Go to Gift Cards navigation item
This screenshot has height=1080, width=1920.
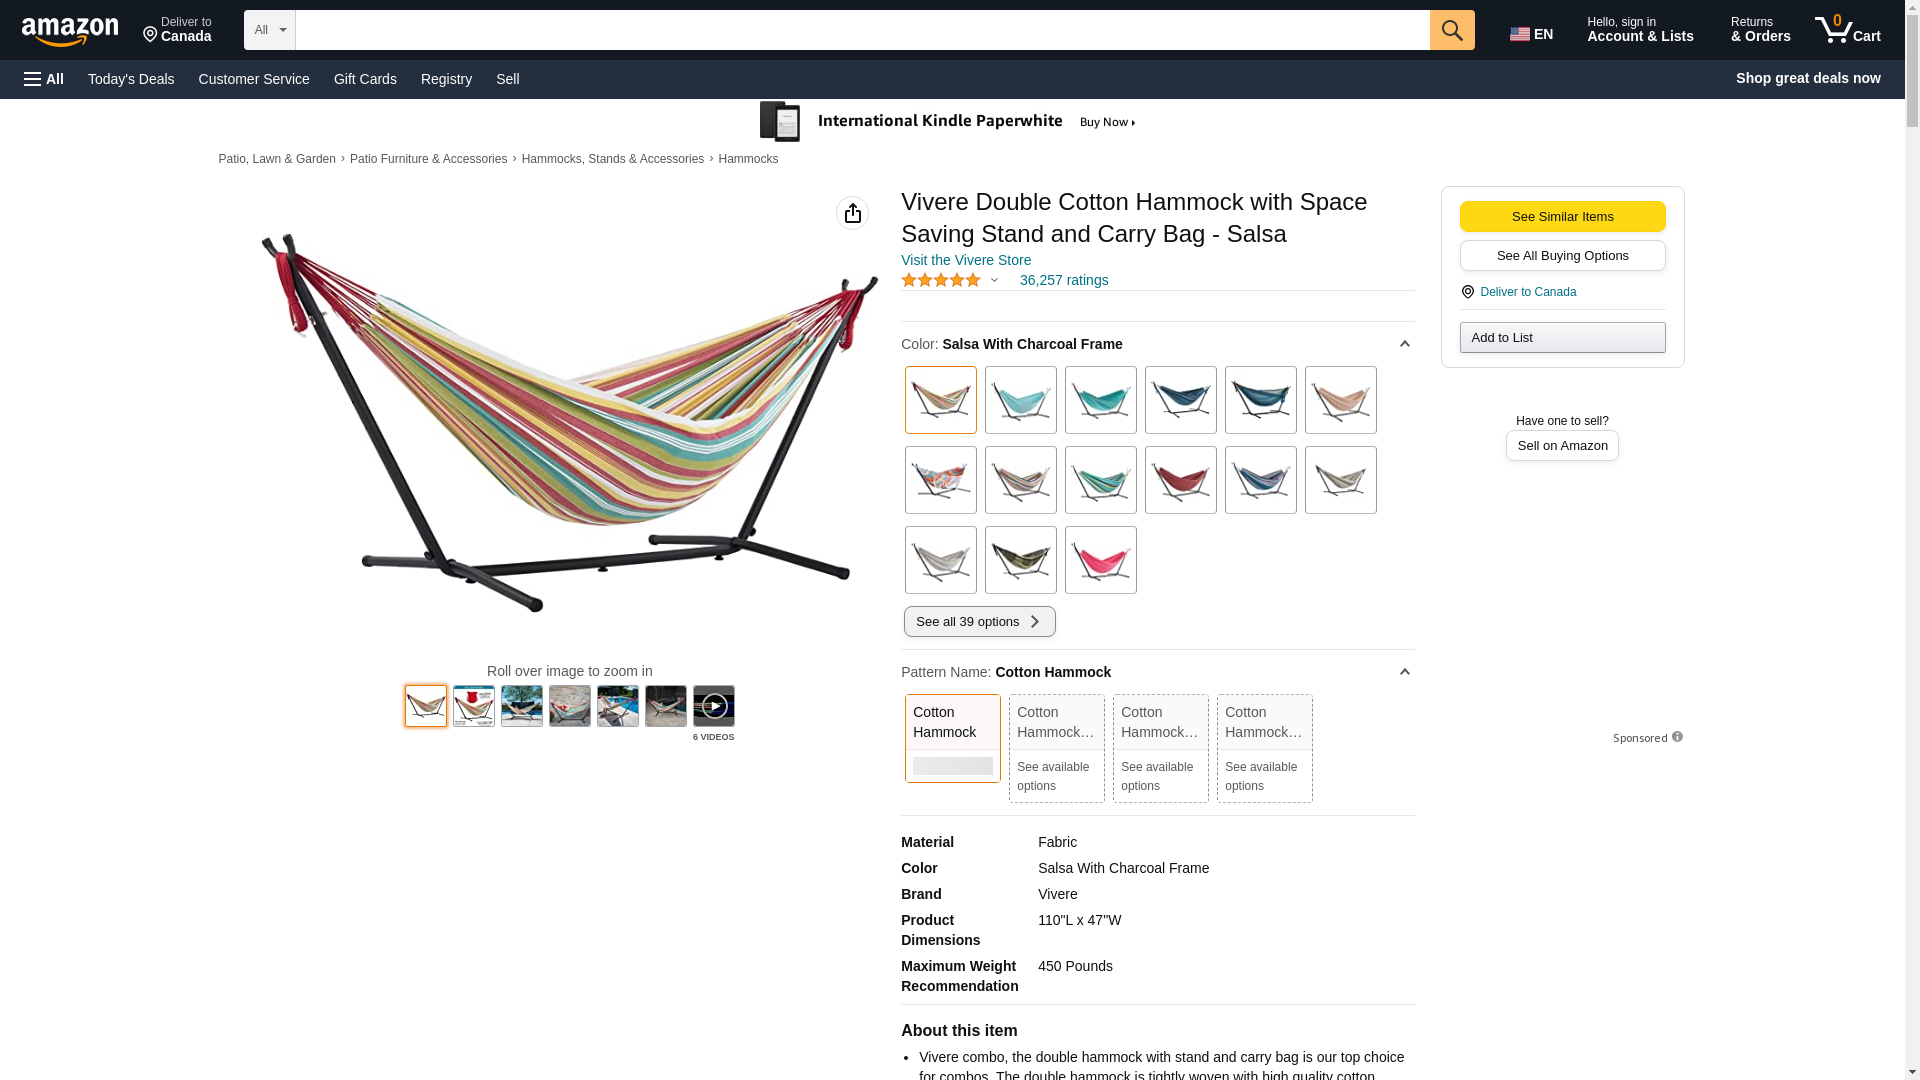point(365,79)
